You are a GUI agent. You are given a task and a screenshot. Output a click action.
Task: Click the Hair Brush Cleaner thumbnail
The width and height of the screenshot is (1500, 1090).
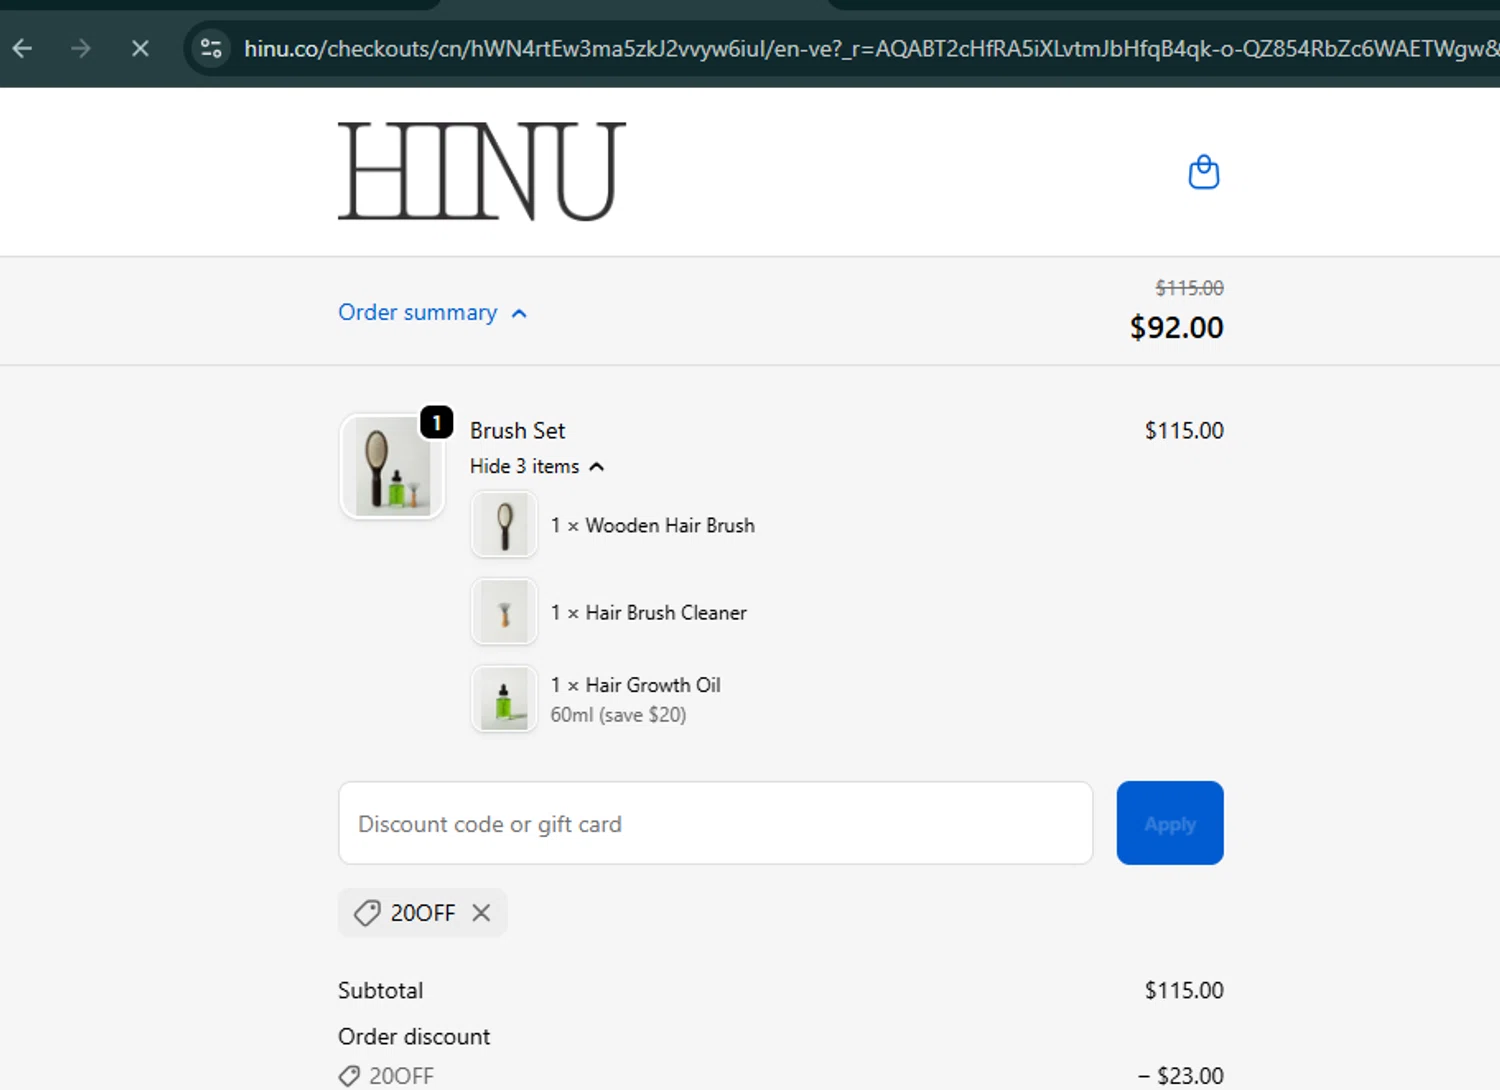tap(504, 612)
